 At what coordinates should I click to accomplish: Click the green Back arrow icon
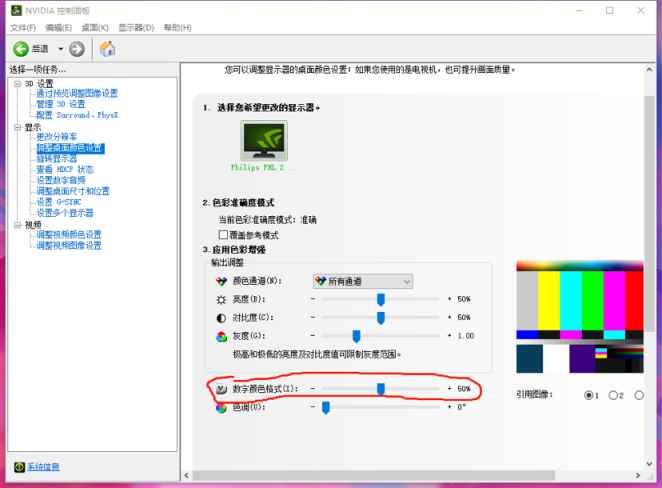click(20, 48)
